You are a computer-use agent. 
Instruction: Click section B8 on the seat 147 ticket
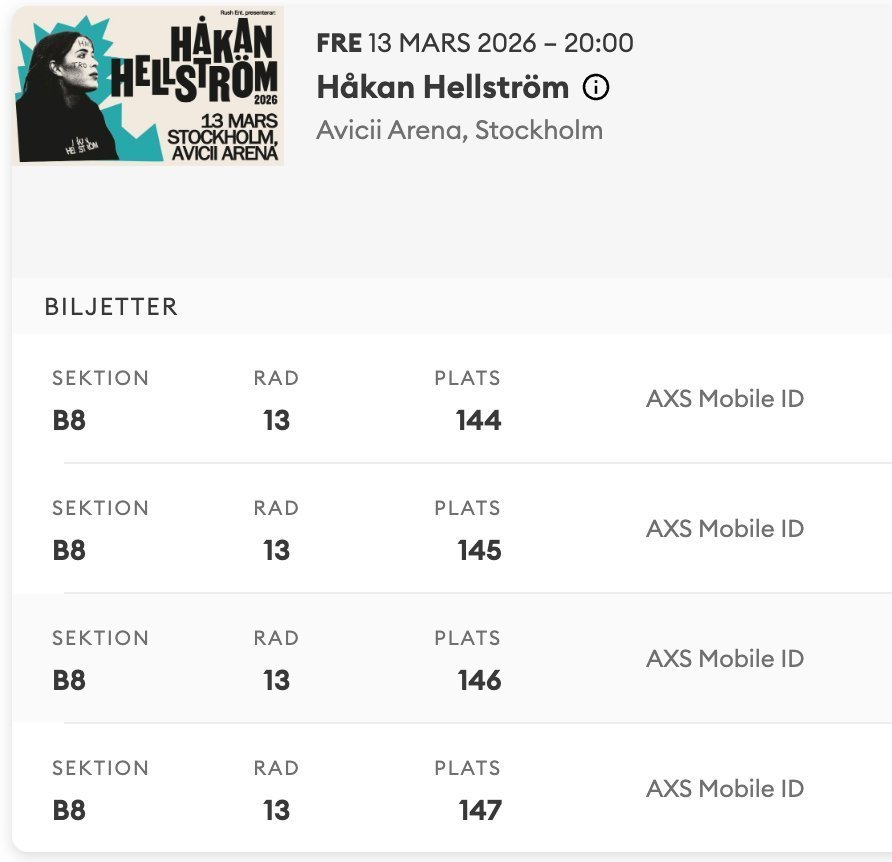click(69, 811)
